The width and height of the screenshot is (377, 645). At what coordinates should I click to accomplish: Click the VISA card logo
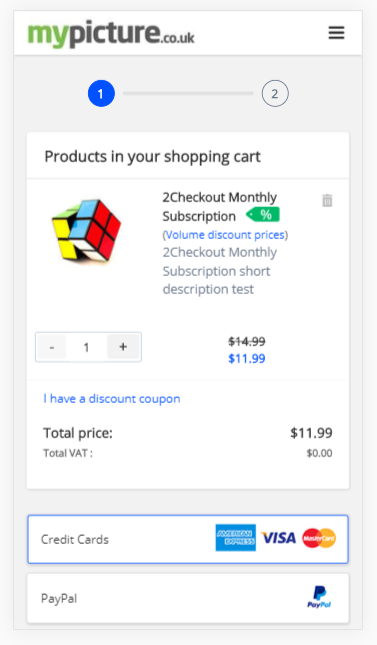tap(279, 538)
